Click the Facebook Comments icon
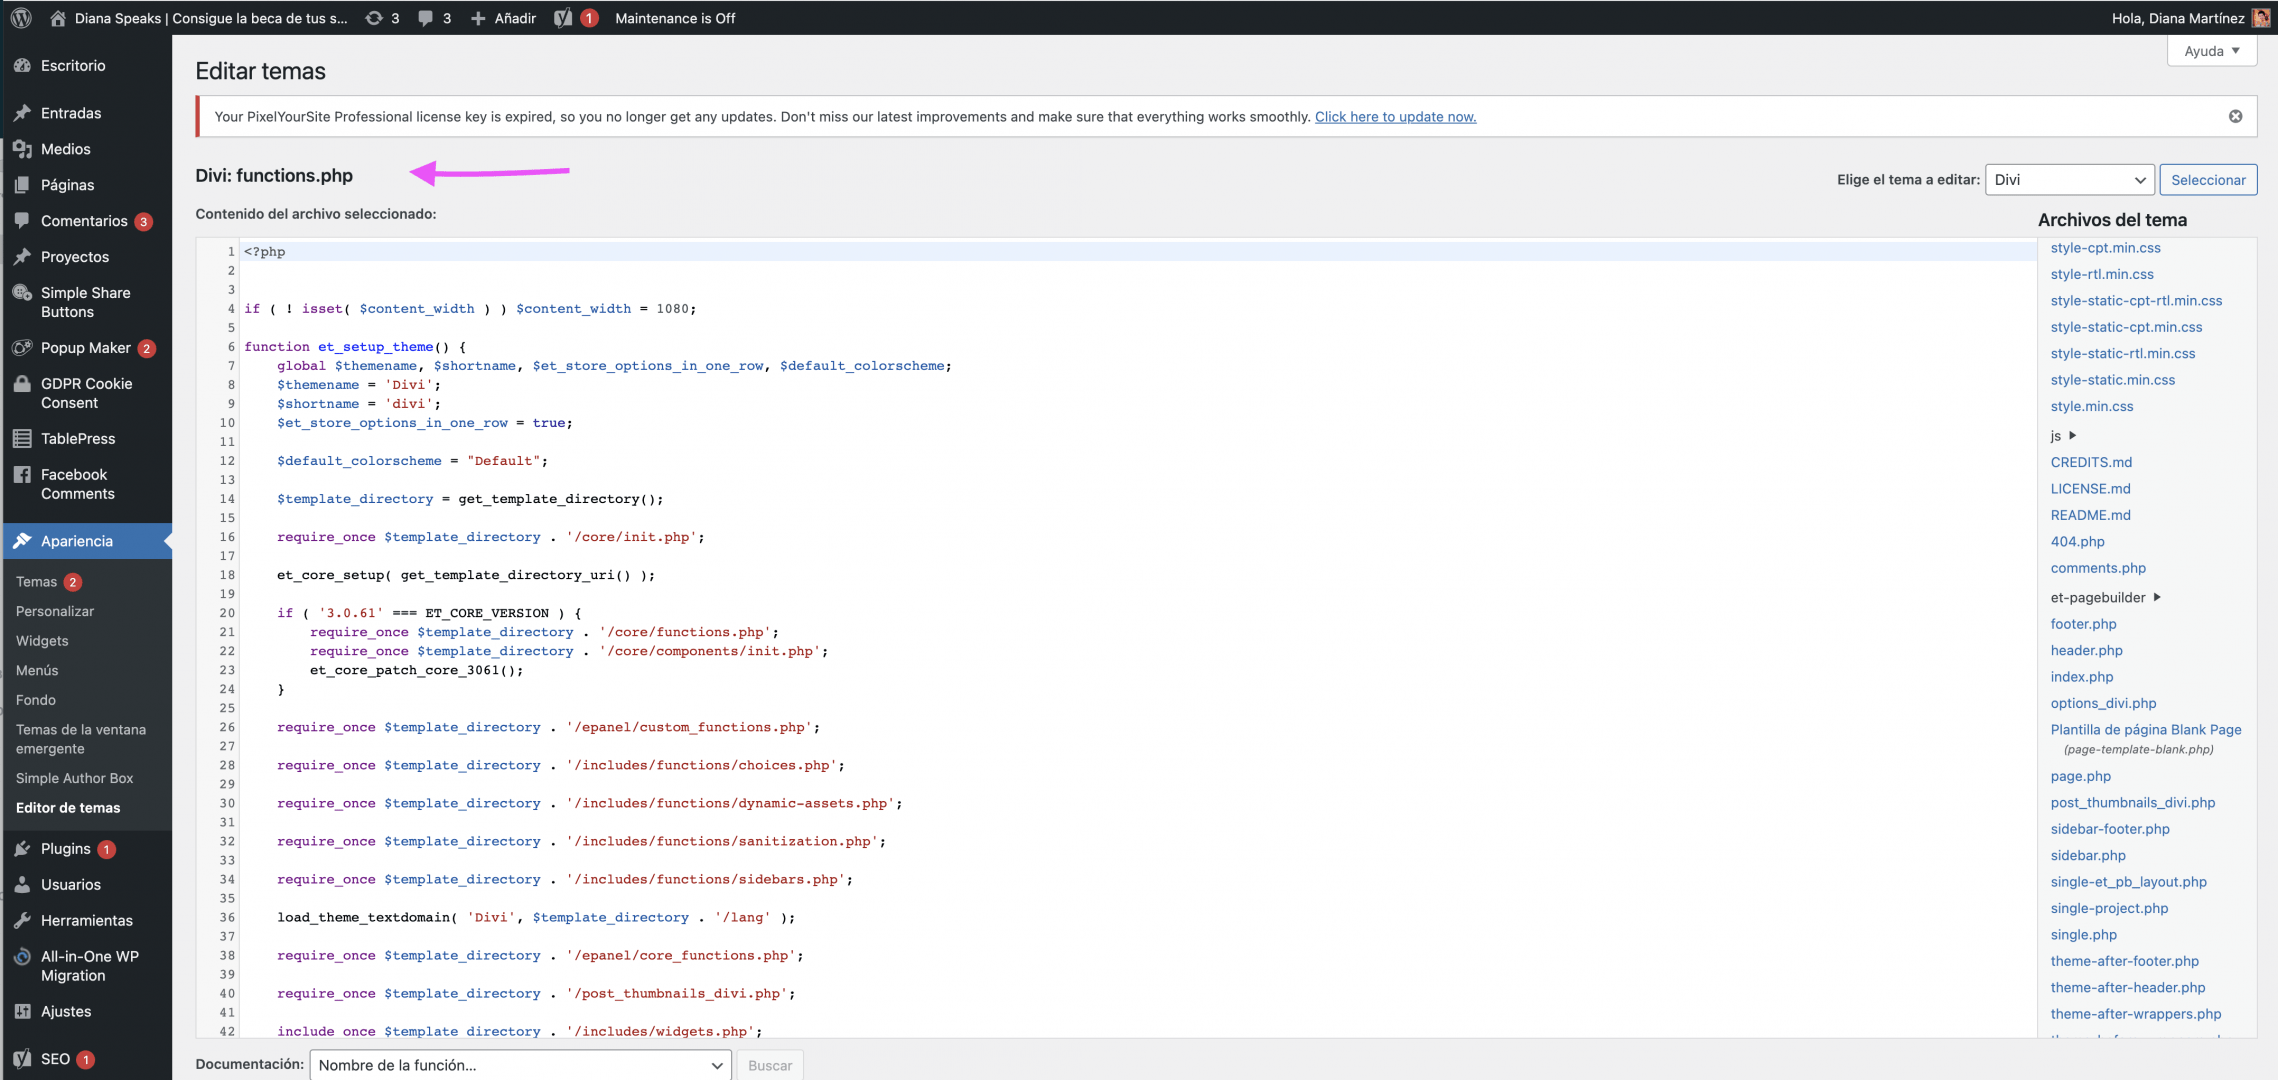Image resolution: width=2278 pixels, height=1080 pixels. (x=22, y=475)
